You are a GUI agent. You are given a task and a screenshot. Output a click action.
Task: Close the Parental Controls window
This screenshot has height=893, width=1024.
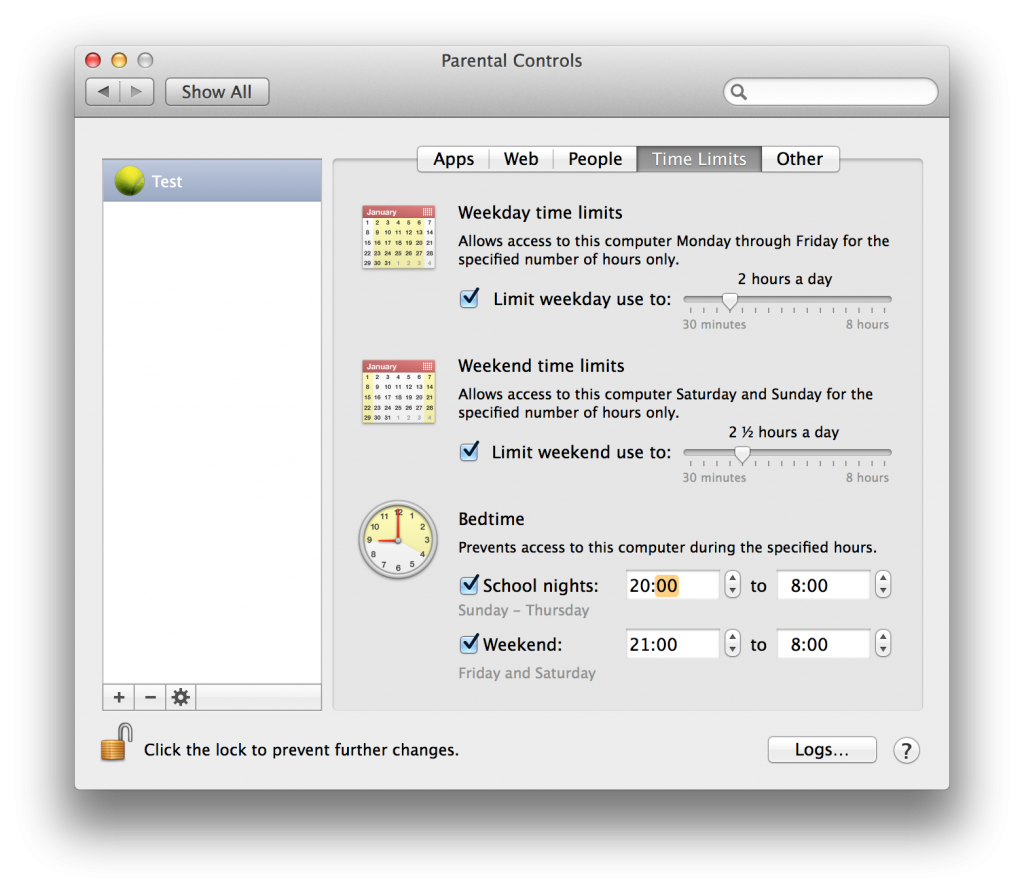tap(93, 60)
